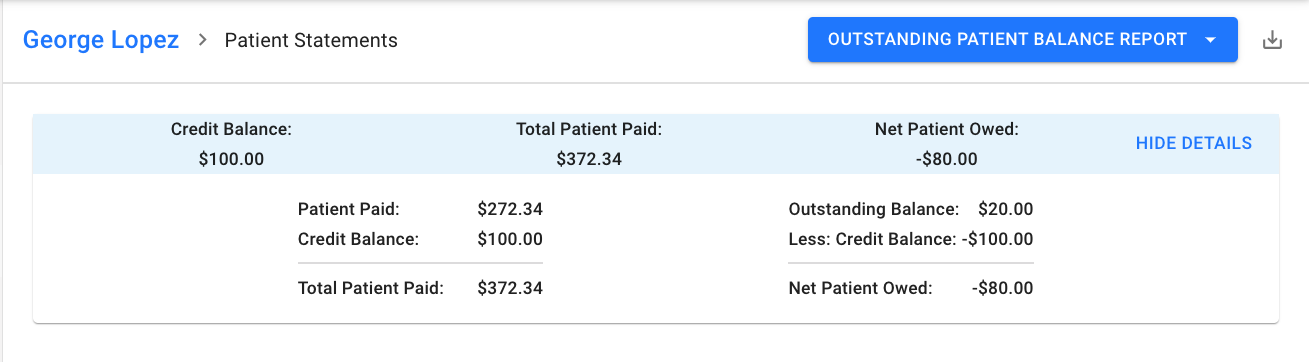This screenshot has height=362, width=1309.
Task: Click the $272.34 patient paid amount
Action: click(x=510, y=209)
